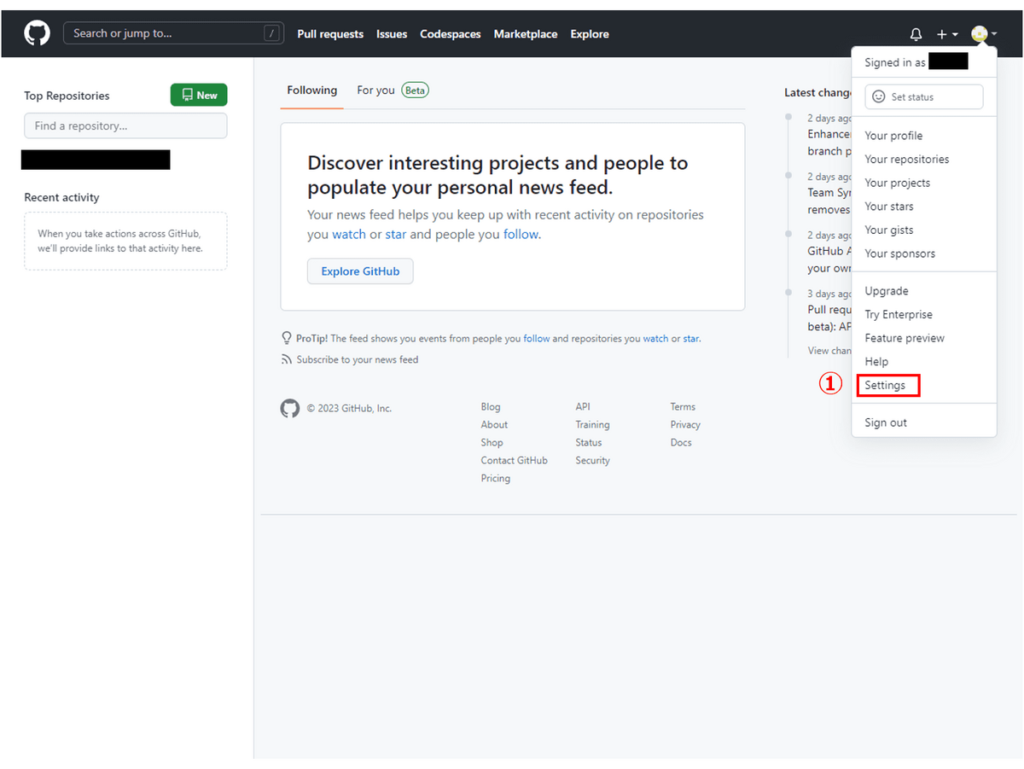Image resolution: width=1024 pixels, height=769 pixels.
Task: Focus the Find a repository field
Action: click(125, 125)
